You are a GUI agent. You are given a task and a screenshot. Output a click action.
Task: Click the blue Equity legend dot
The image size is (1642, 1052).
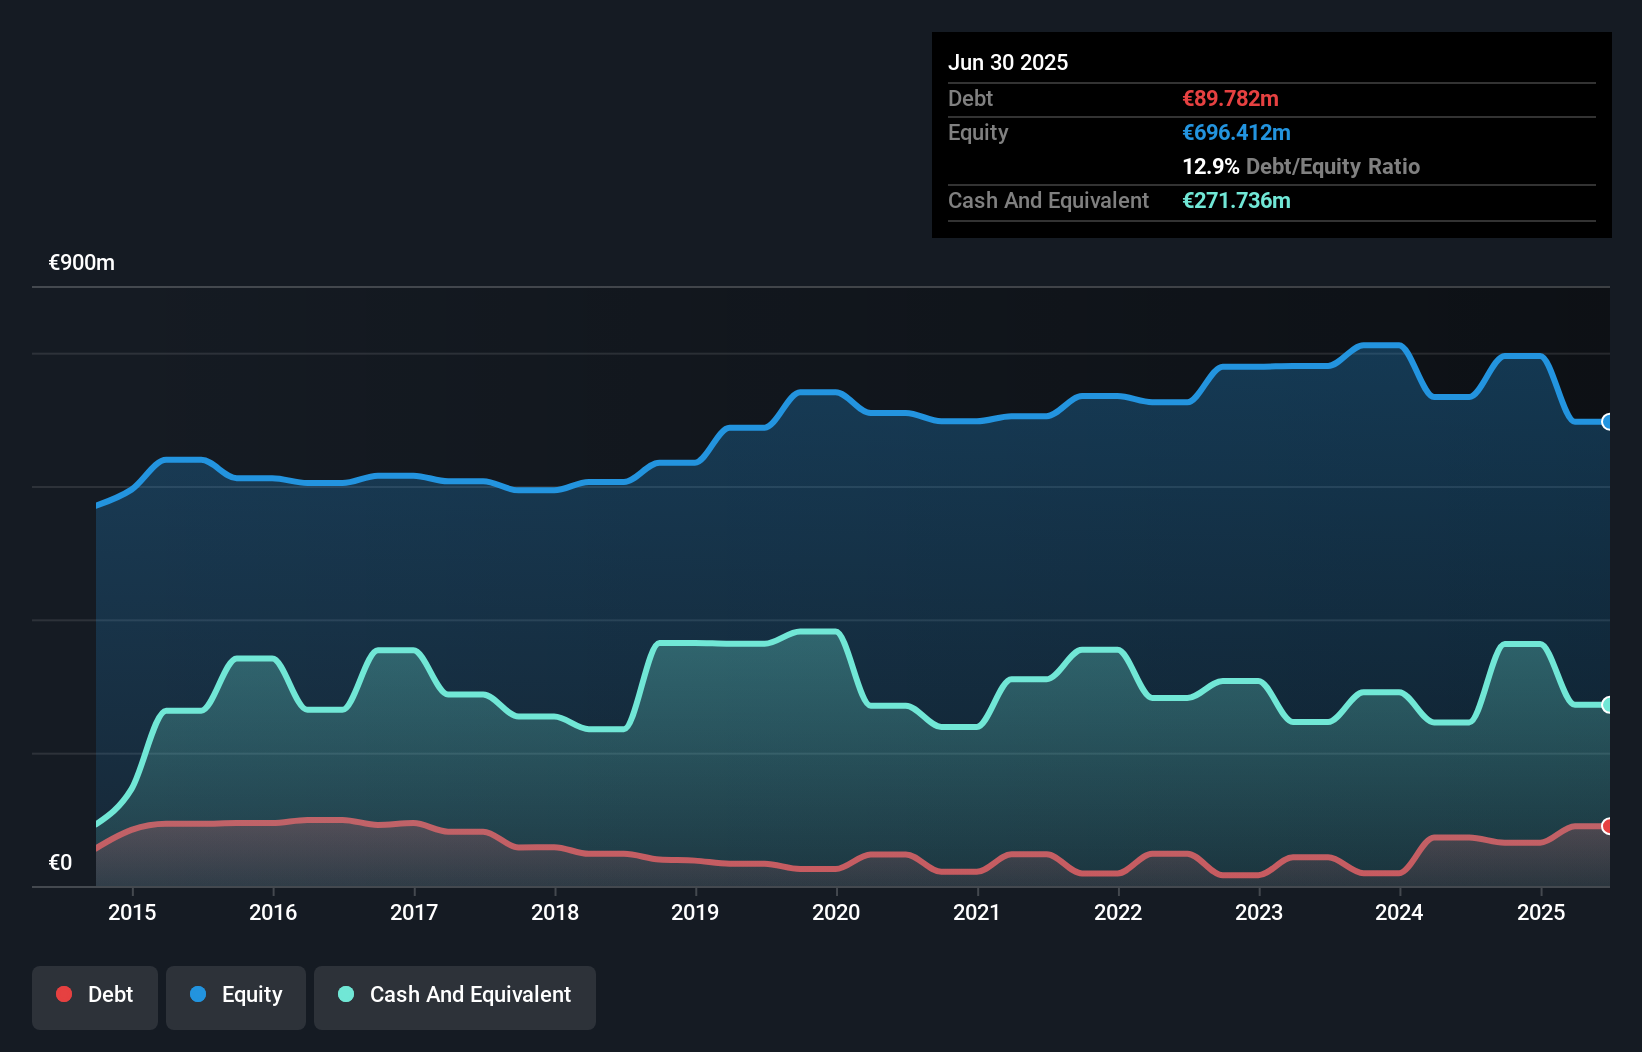pyautogui.click(x=198, y=994)
